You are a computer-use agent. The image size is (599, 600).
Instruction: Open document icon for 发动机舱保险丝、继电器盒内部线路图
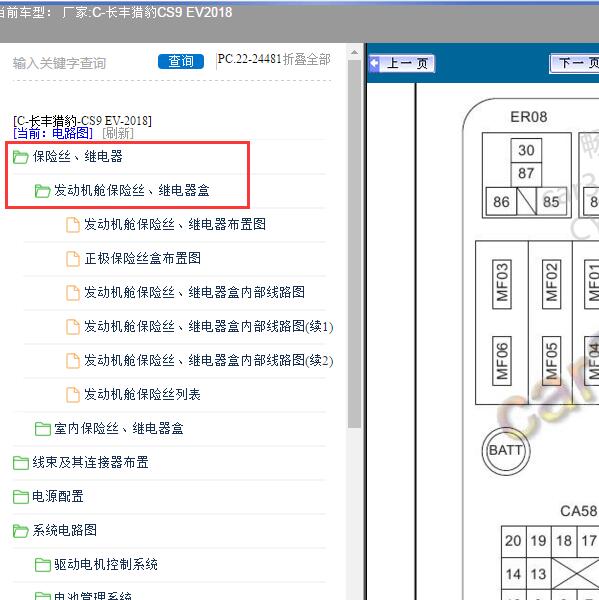click(73, 293)
